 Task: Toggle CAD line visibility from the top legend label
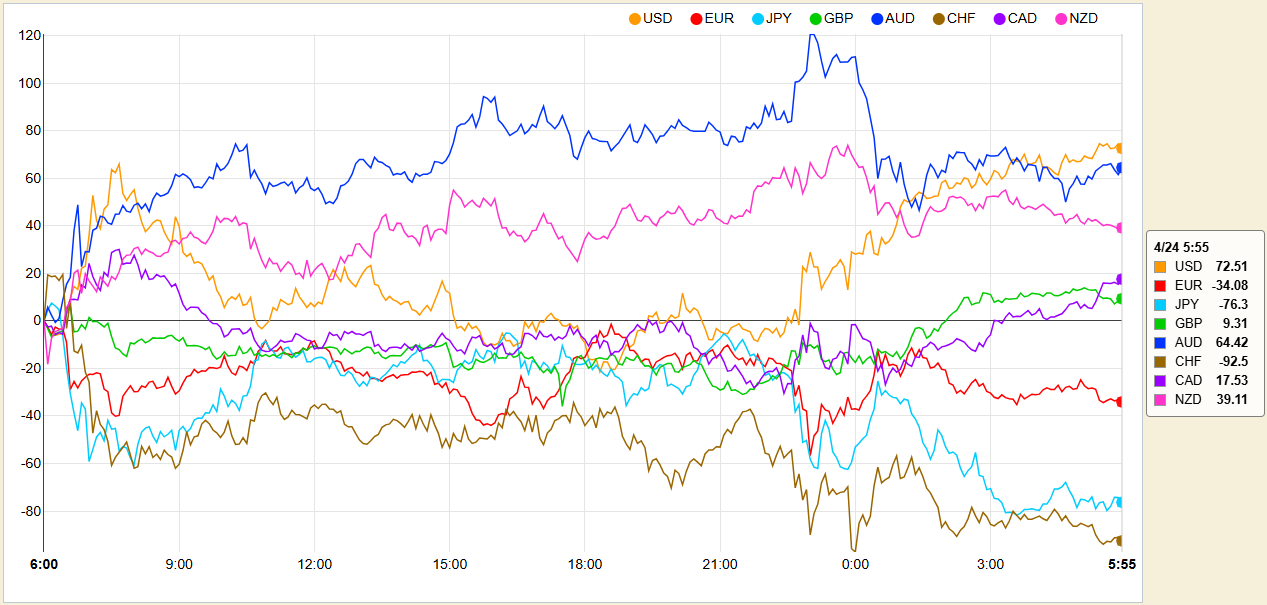pos(1023,18)
